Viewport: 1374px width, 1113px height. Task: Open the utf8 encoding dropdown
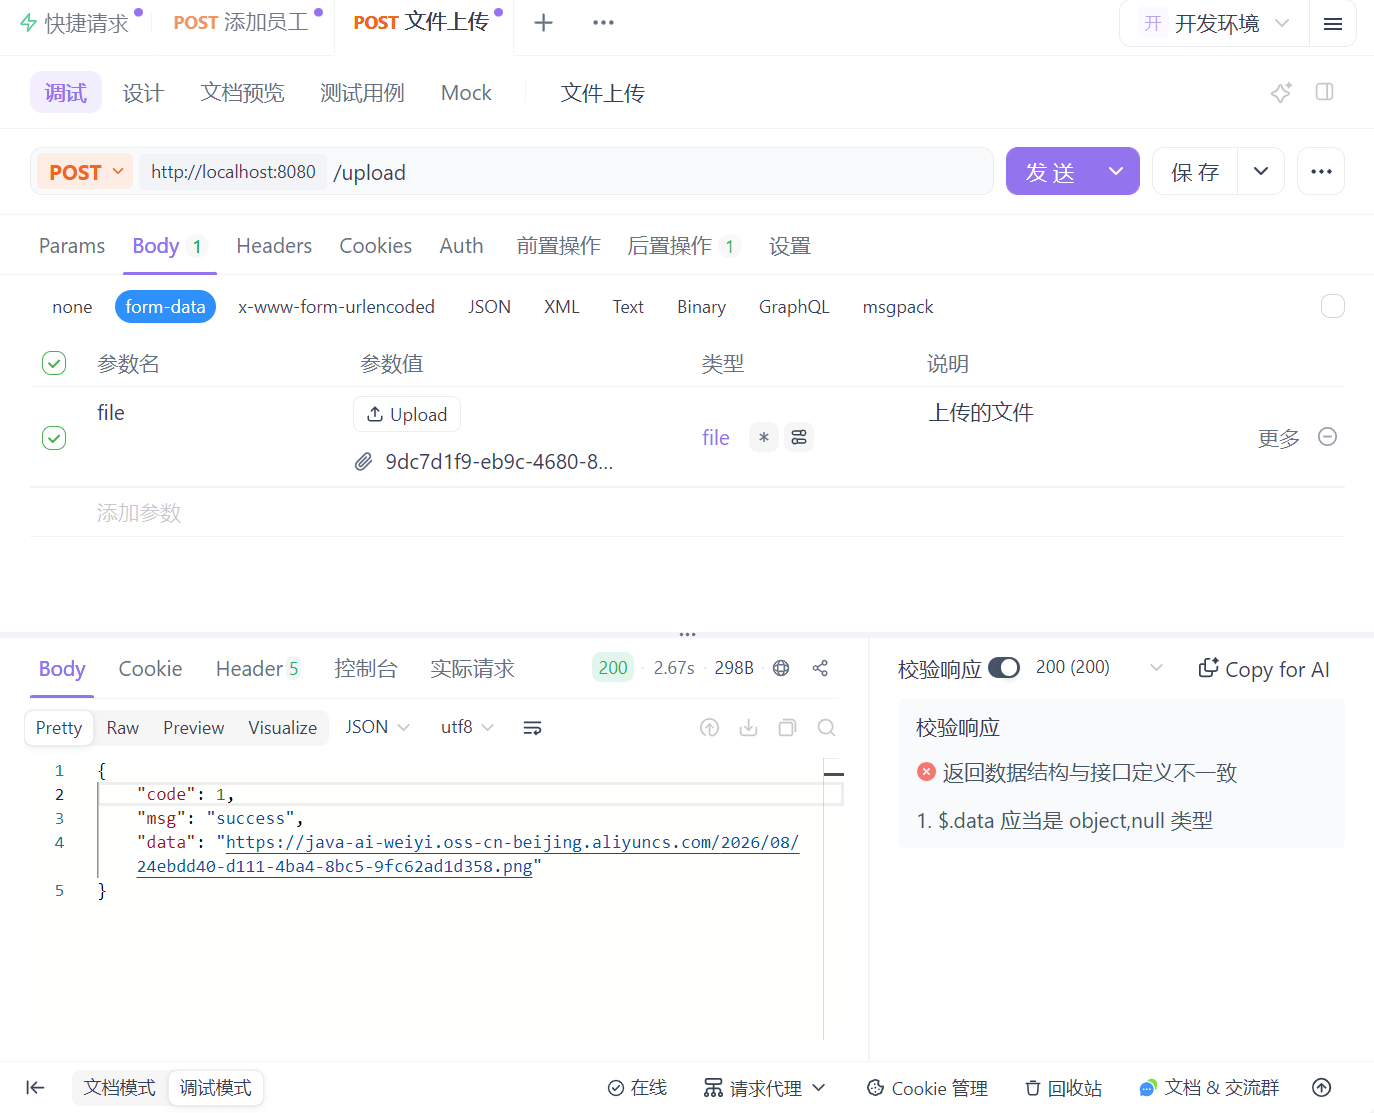point(467,728)
